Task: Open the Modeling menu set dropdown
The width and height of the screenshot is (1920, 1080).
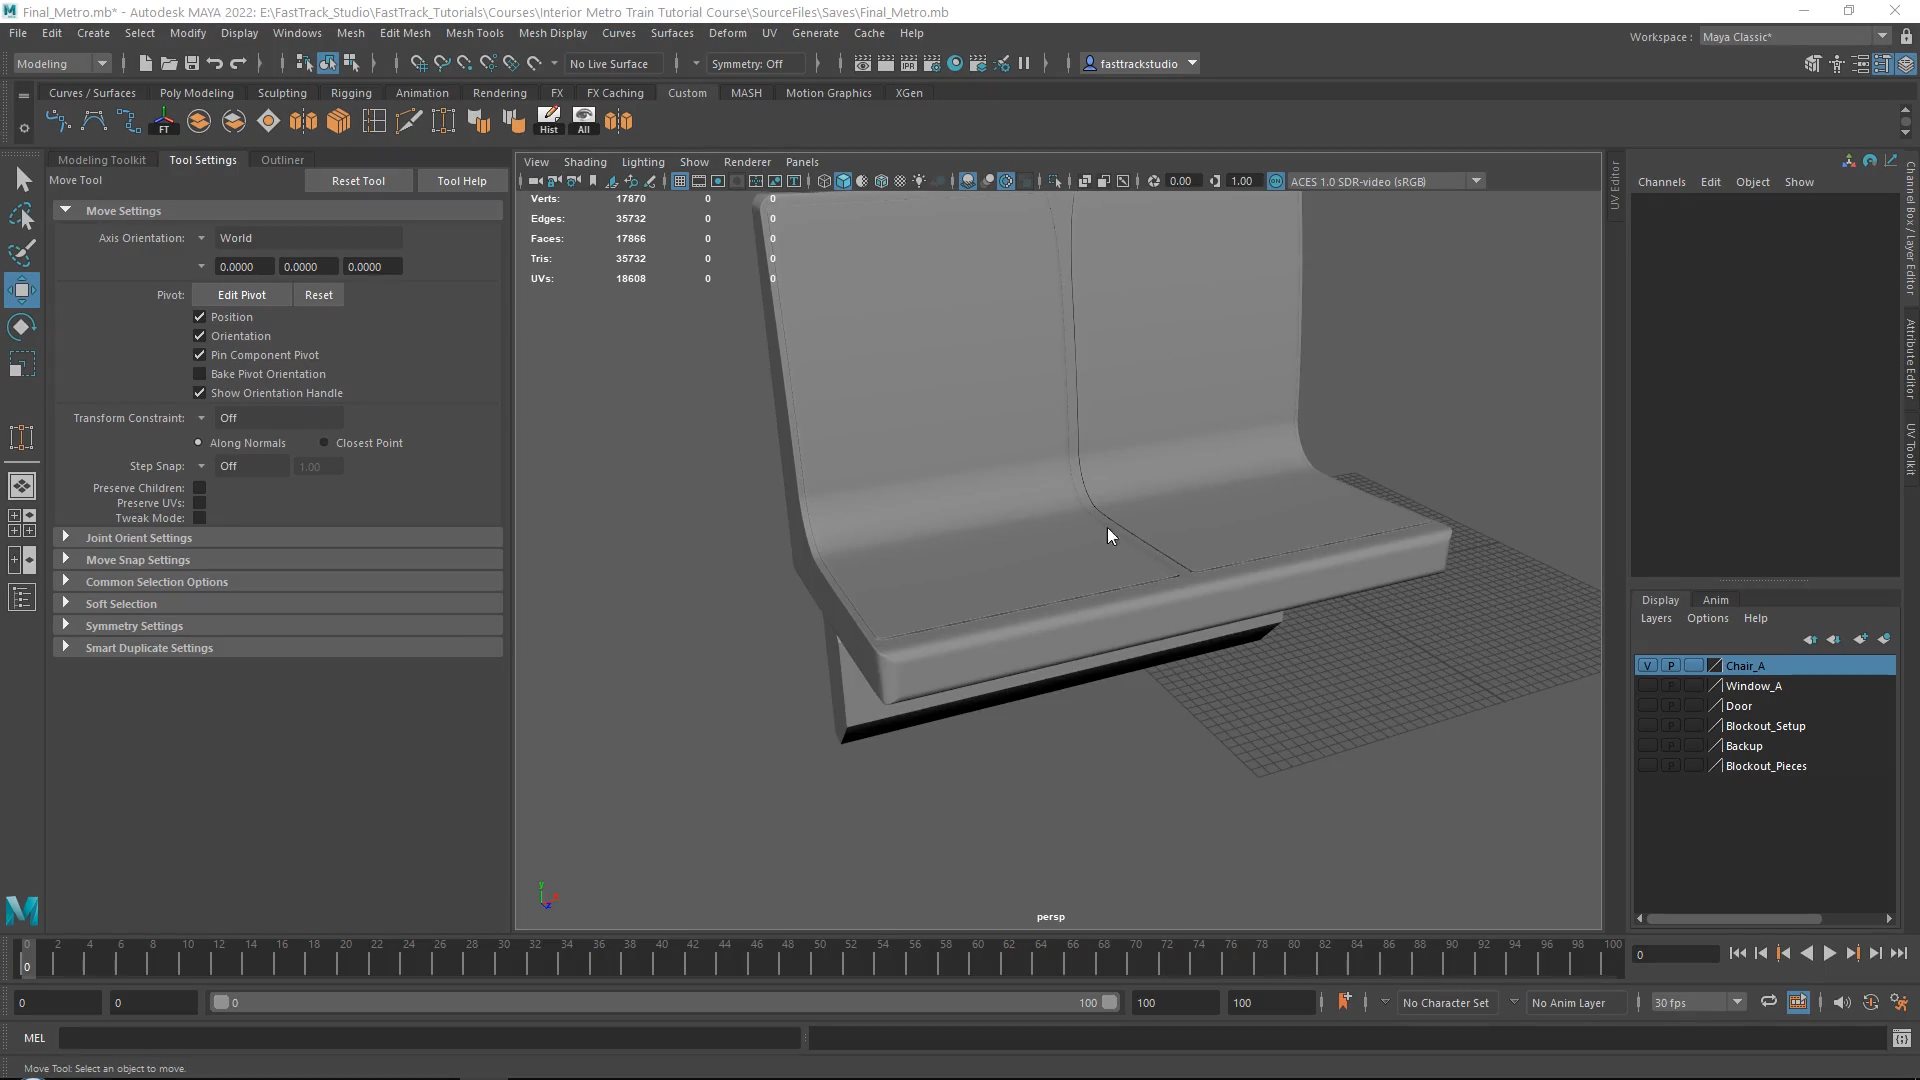Action: (x=62, y=63)
